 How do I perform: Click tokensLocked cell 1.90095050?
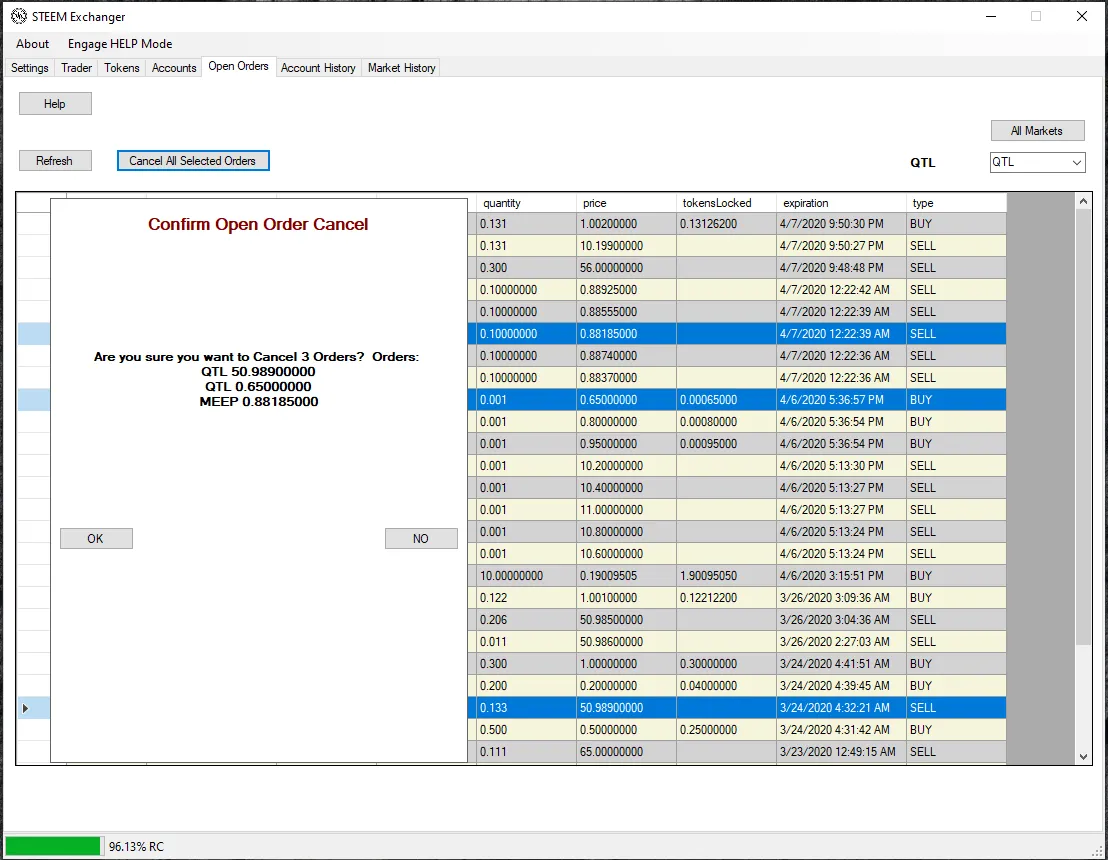click(726, 576)
